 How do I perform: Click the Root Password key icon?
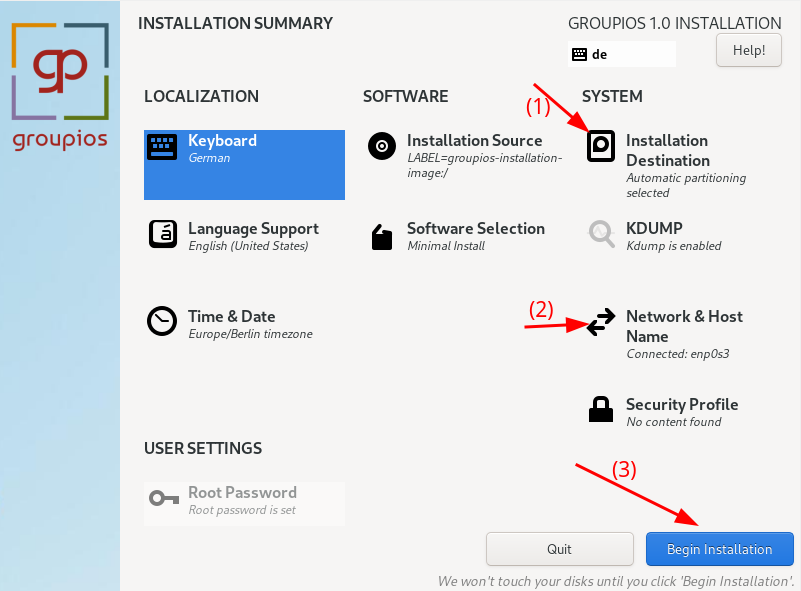coord(162,498)
